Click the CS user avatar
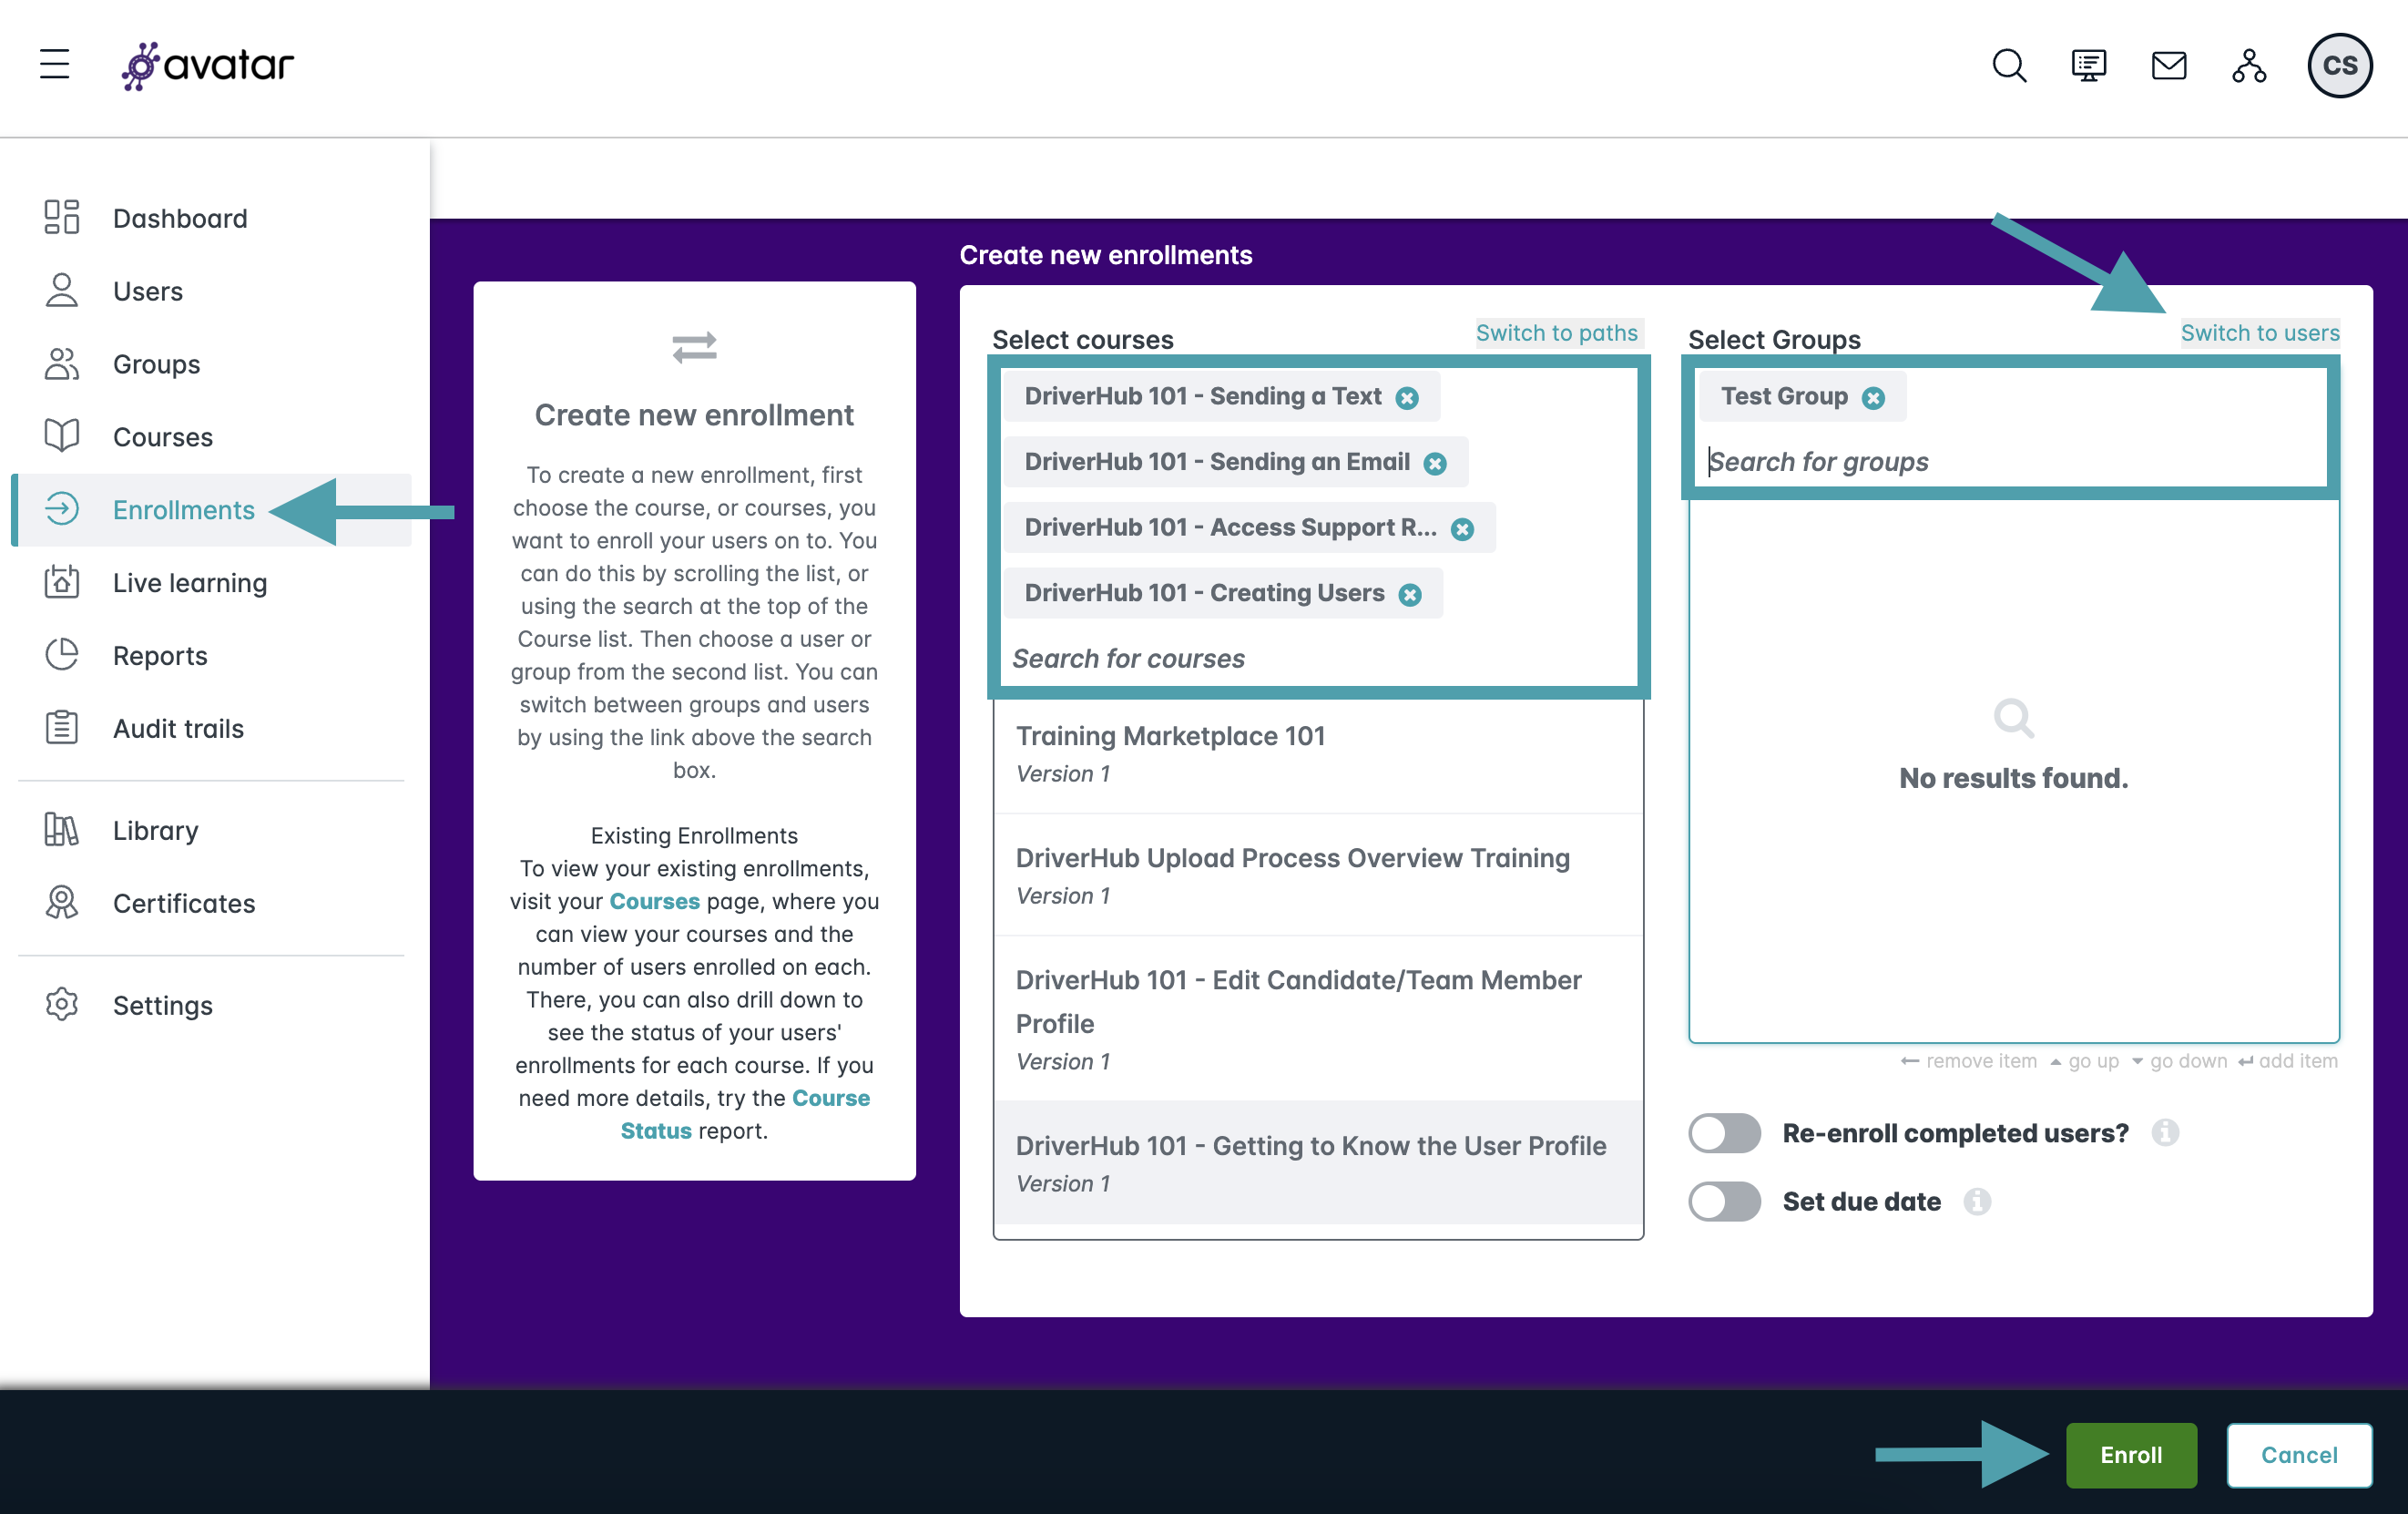Viewport: 2408px width, 1514px height. [2338, 66]
